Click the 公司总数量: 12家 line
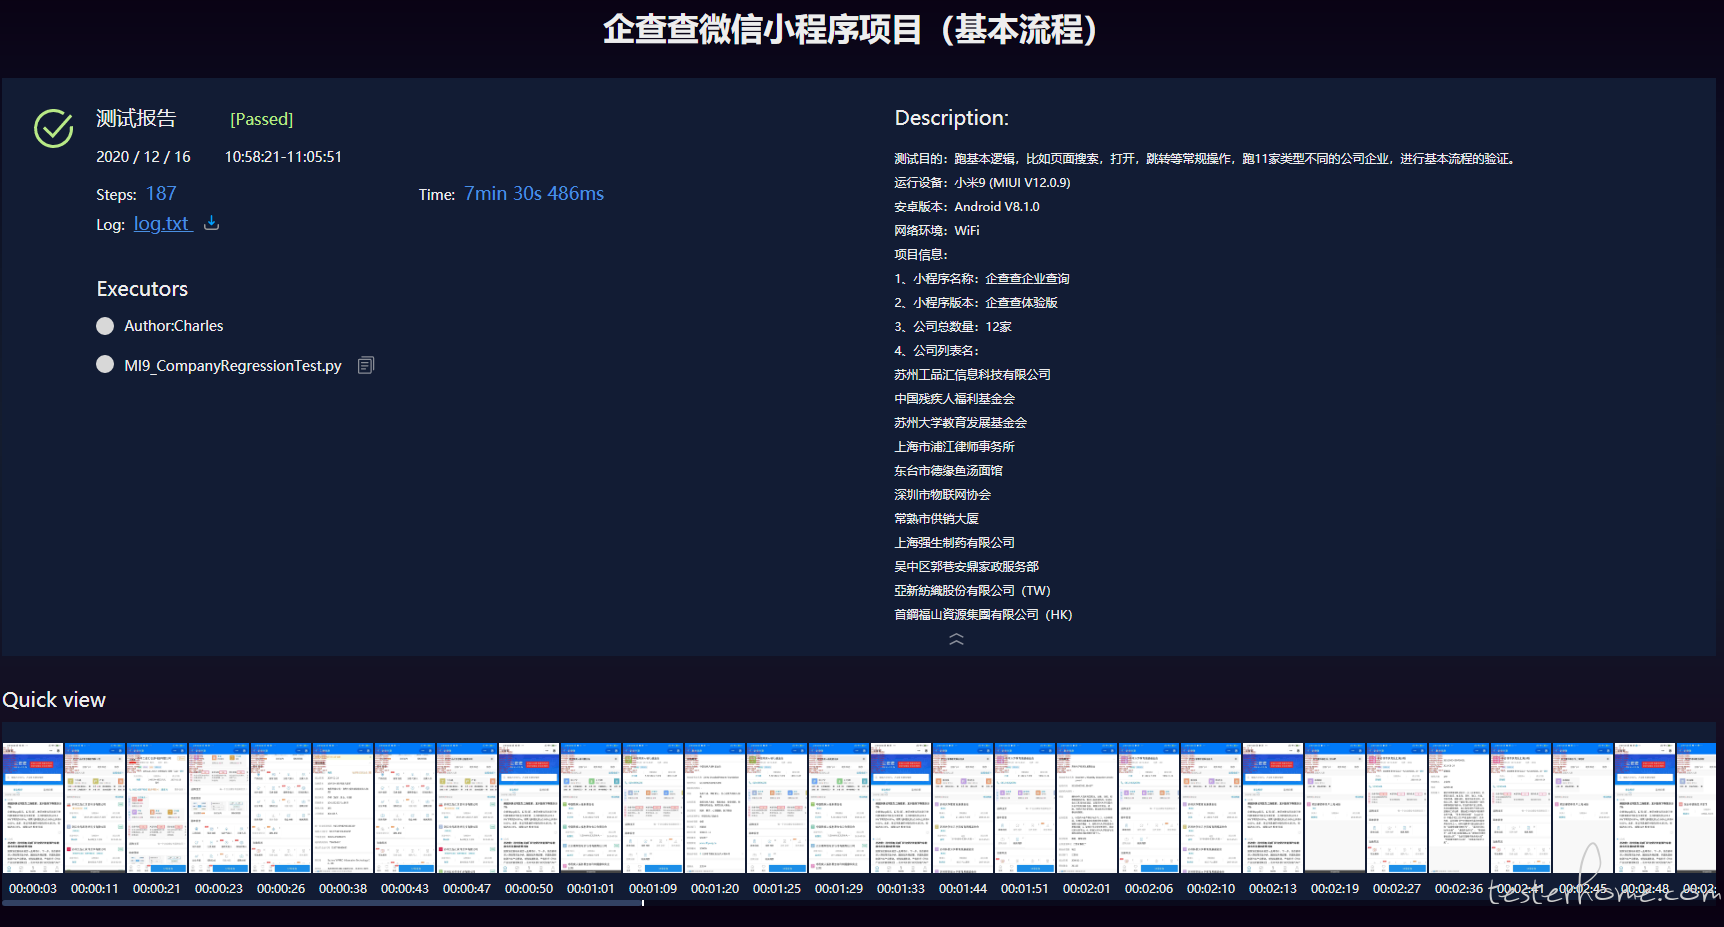This screenshot has width=1724, height=927. pyautogui.click(x=953, y=327)
